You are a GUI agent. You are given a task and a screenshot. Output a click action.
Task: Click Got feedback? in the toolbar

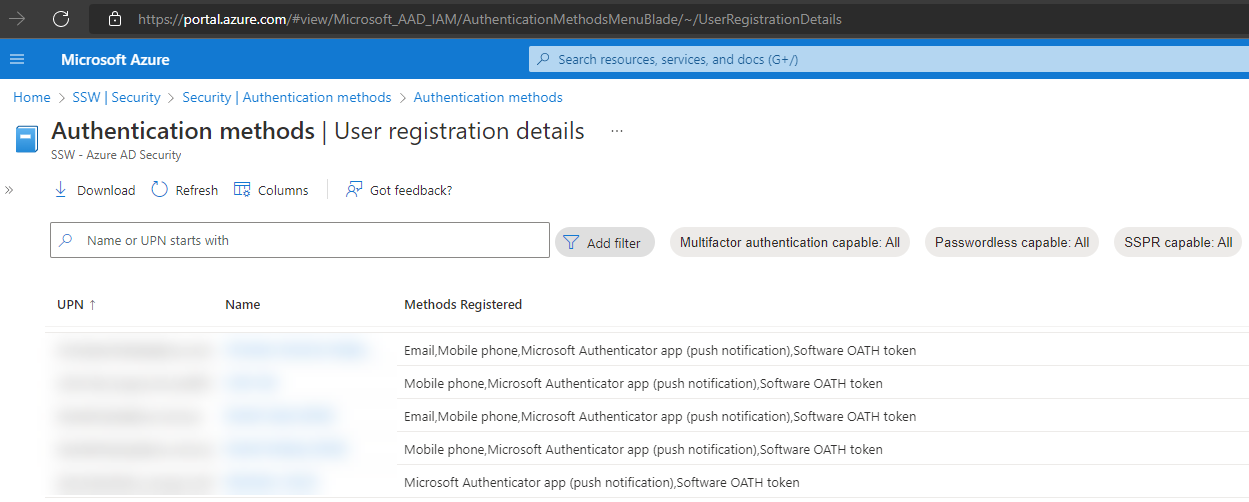399,190
